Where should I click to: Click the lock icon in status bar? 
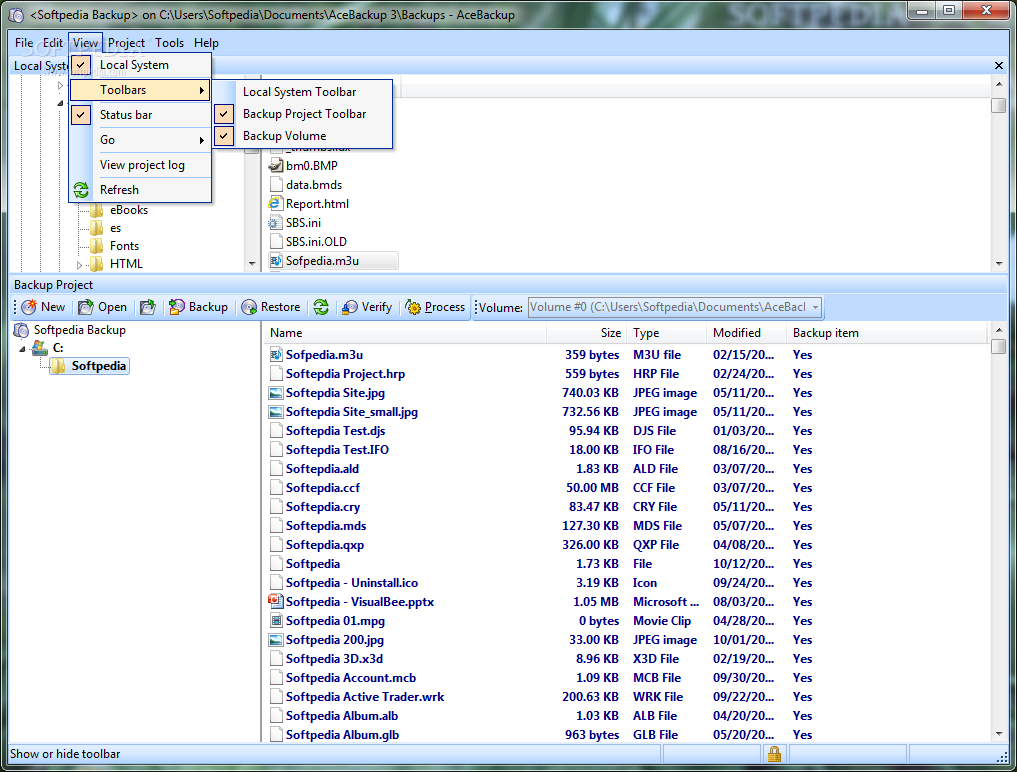click(774, 754)
